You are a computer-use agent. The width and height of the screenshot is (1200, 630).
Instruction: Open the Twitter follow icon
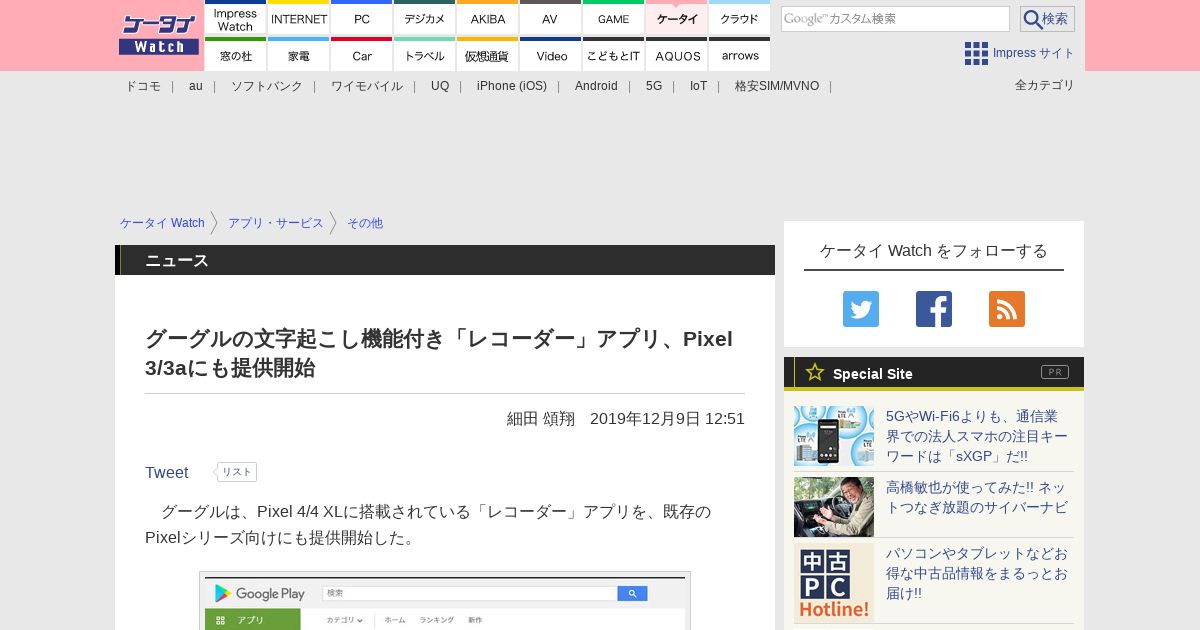click(861, 309)
